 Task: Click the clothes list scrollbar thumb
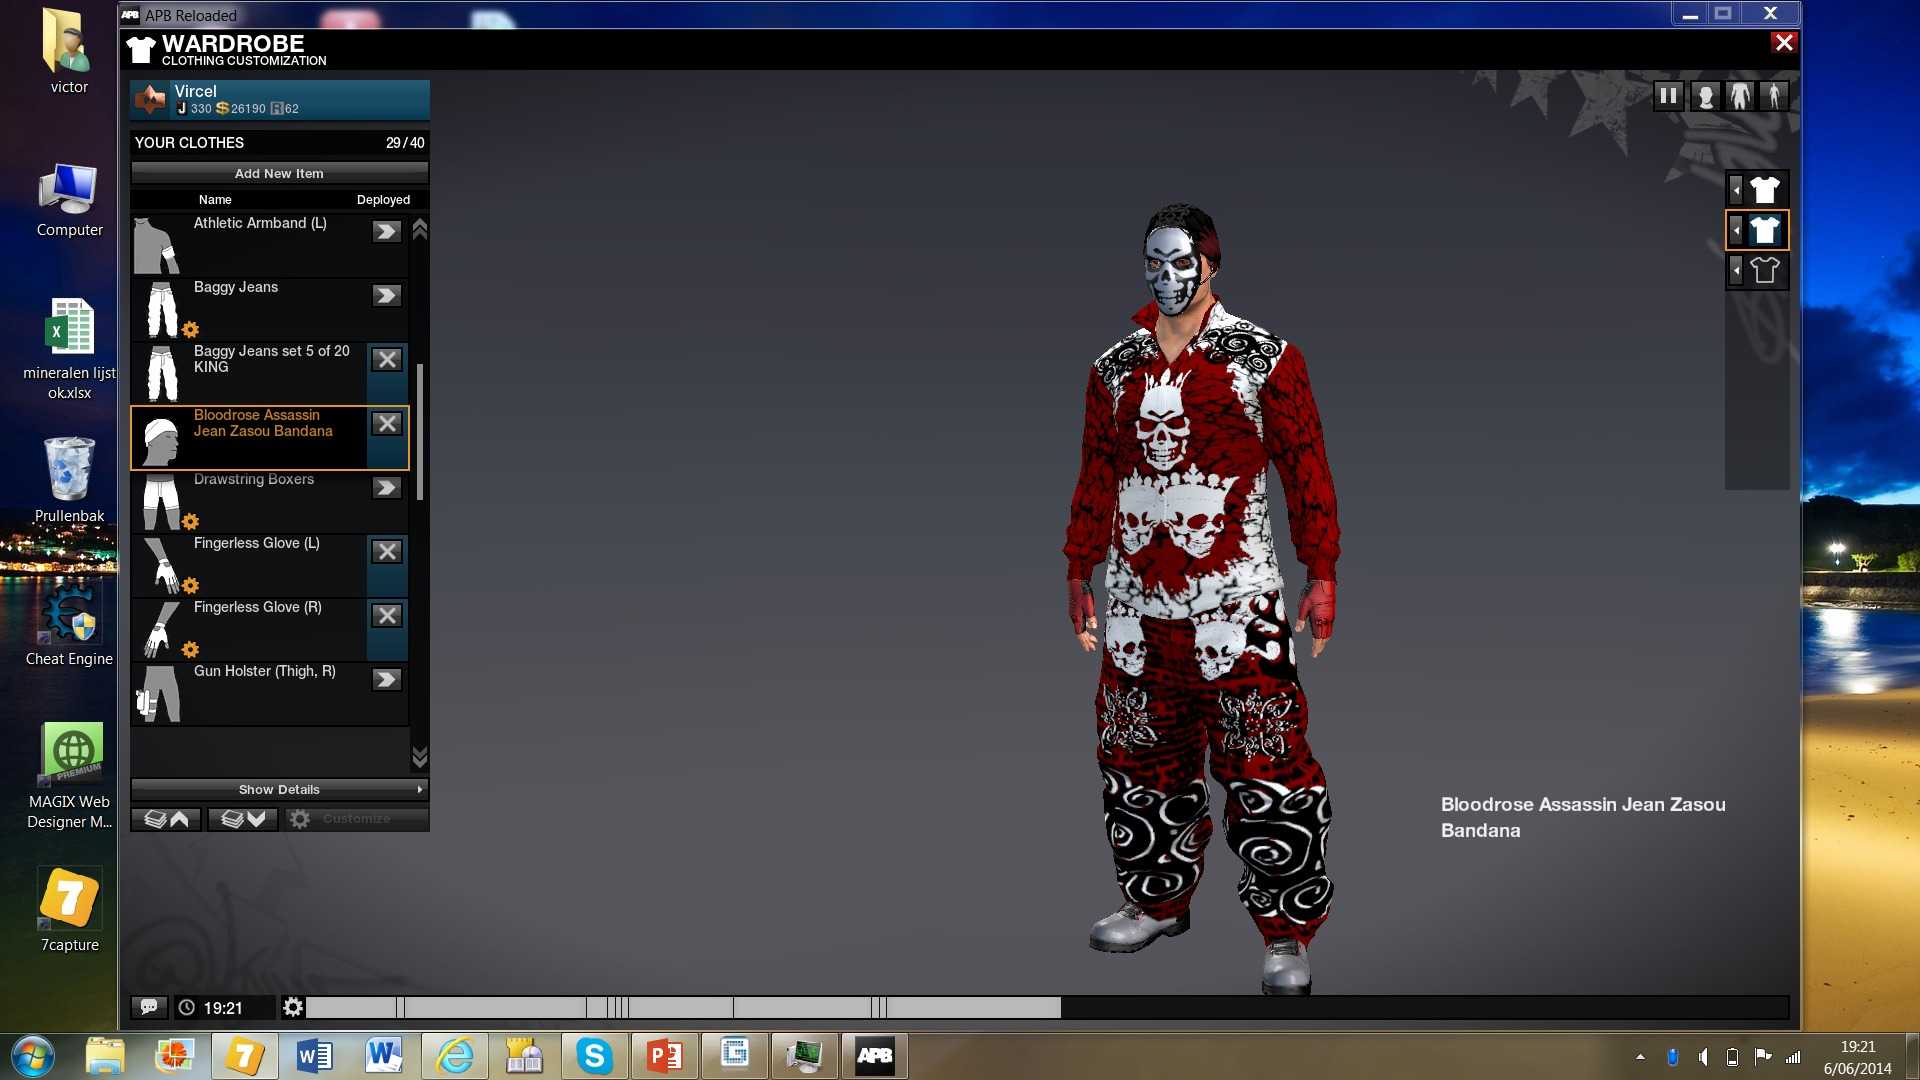(x=420, y=432)
